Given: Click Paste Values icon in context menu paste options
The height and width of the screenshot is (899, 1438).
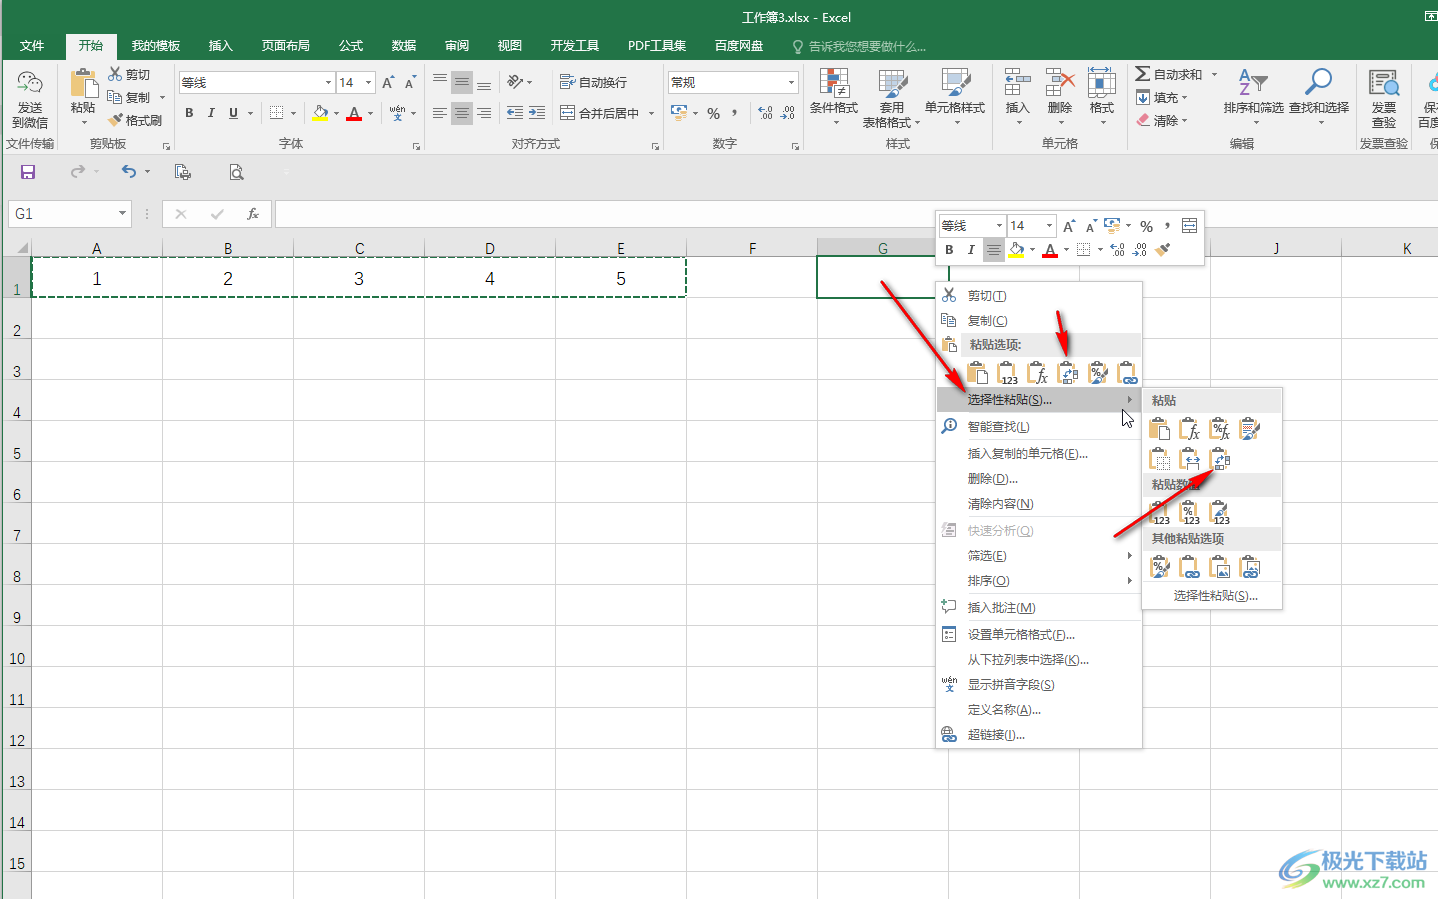Looking at the screenshot, I should [x=1008, y=373].
